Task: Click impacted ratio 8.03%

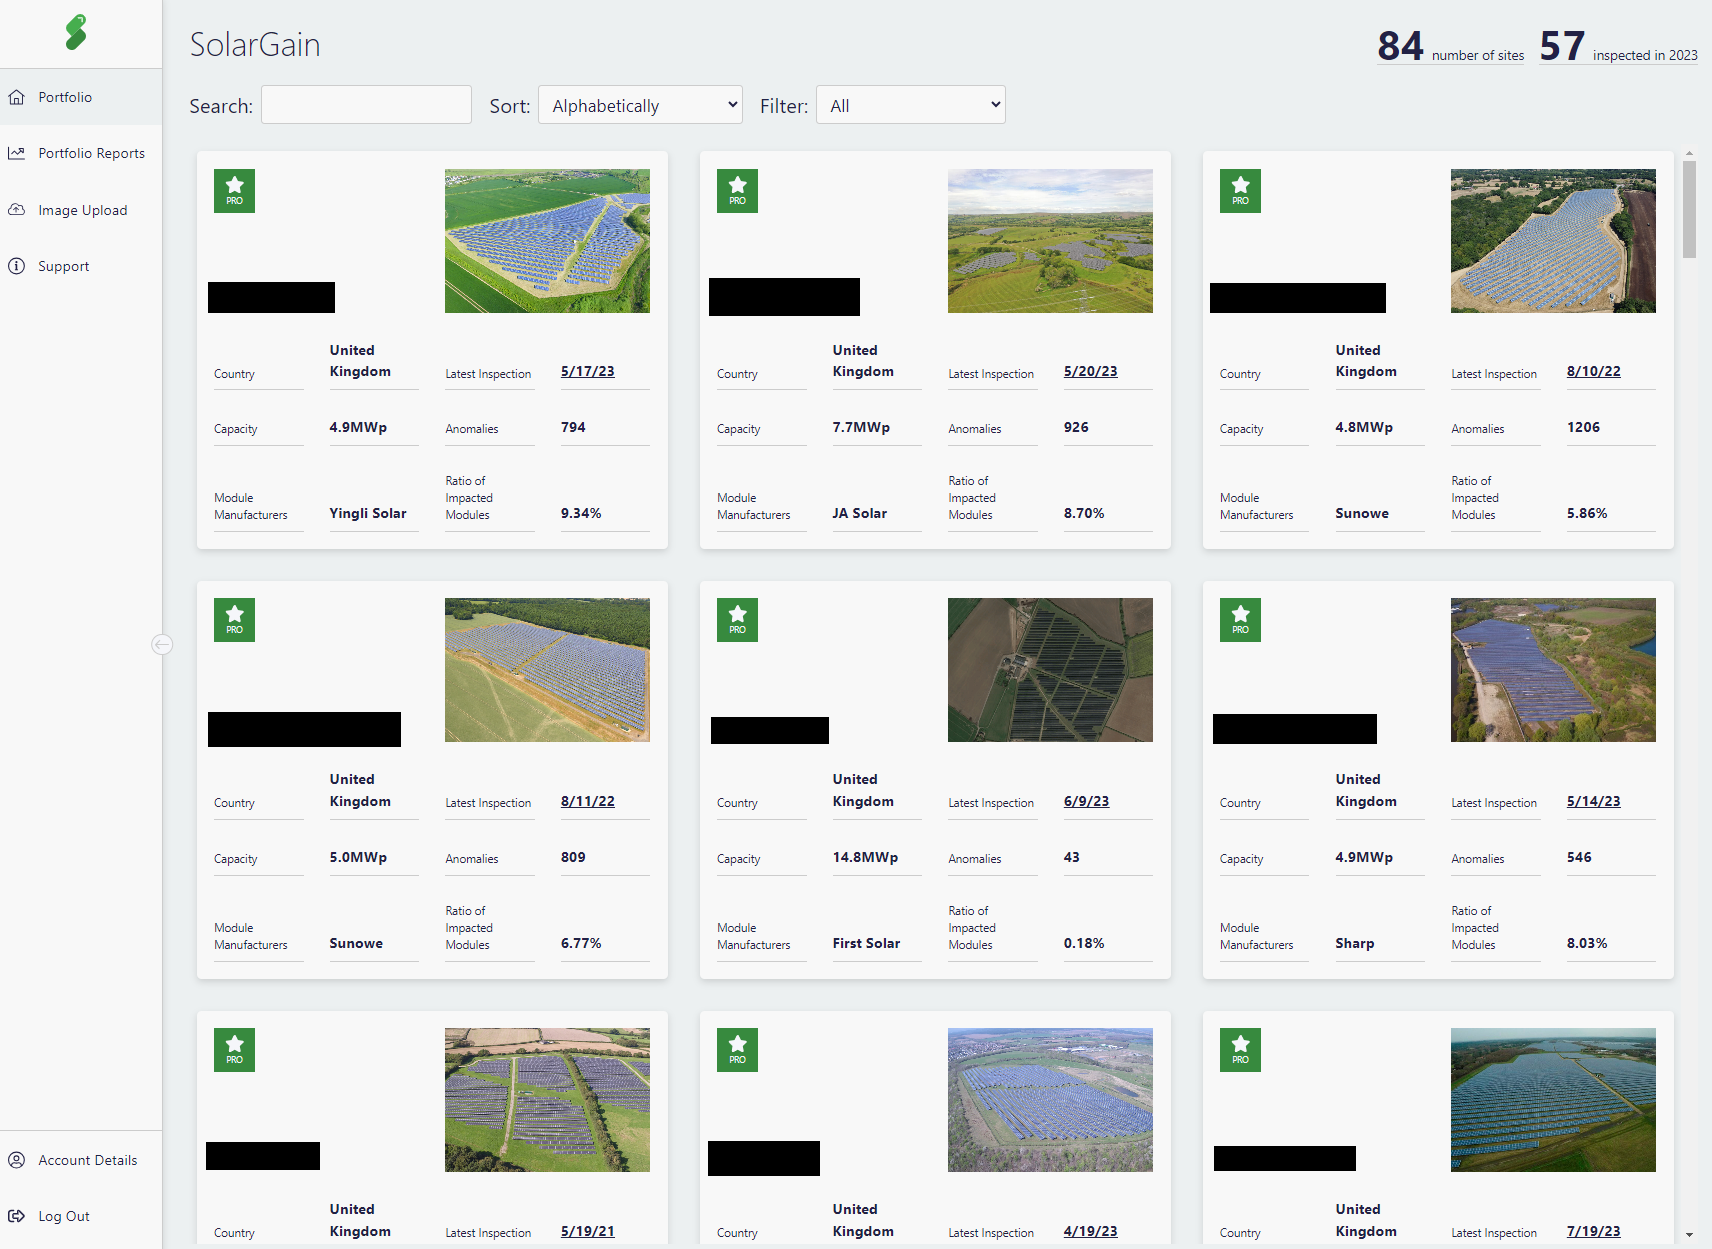Action: click(1587, 943)
